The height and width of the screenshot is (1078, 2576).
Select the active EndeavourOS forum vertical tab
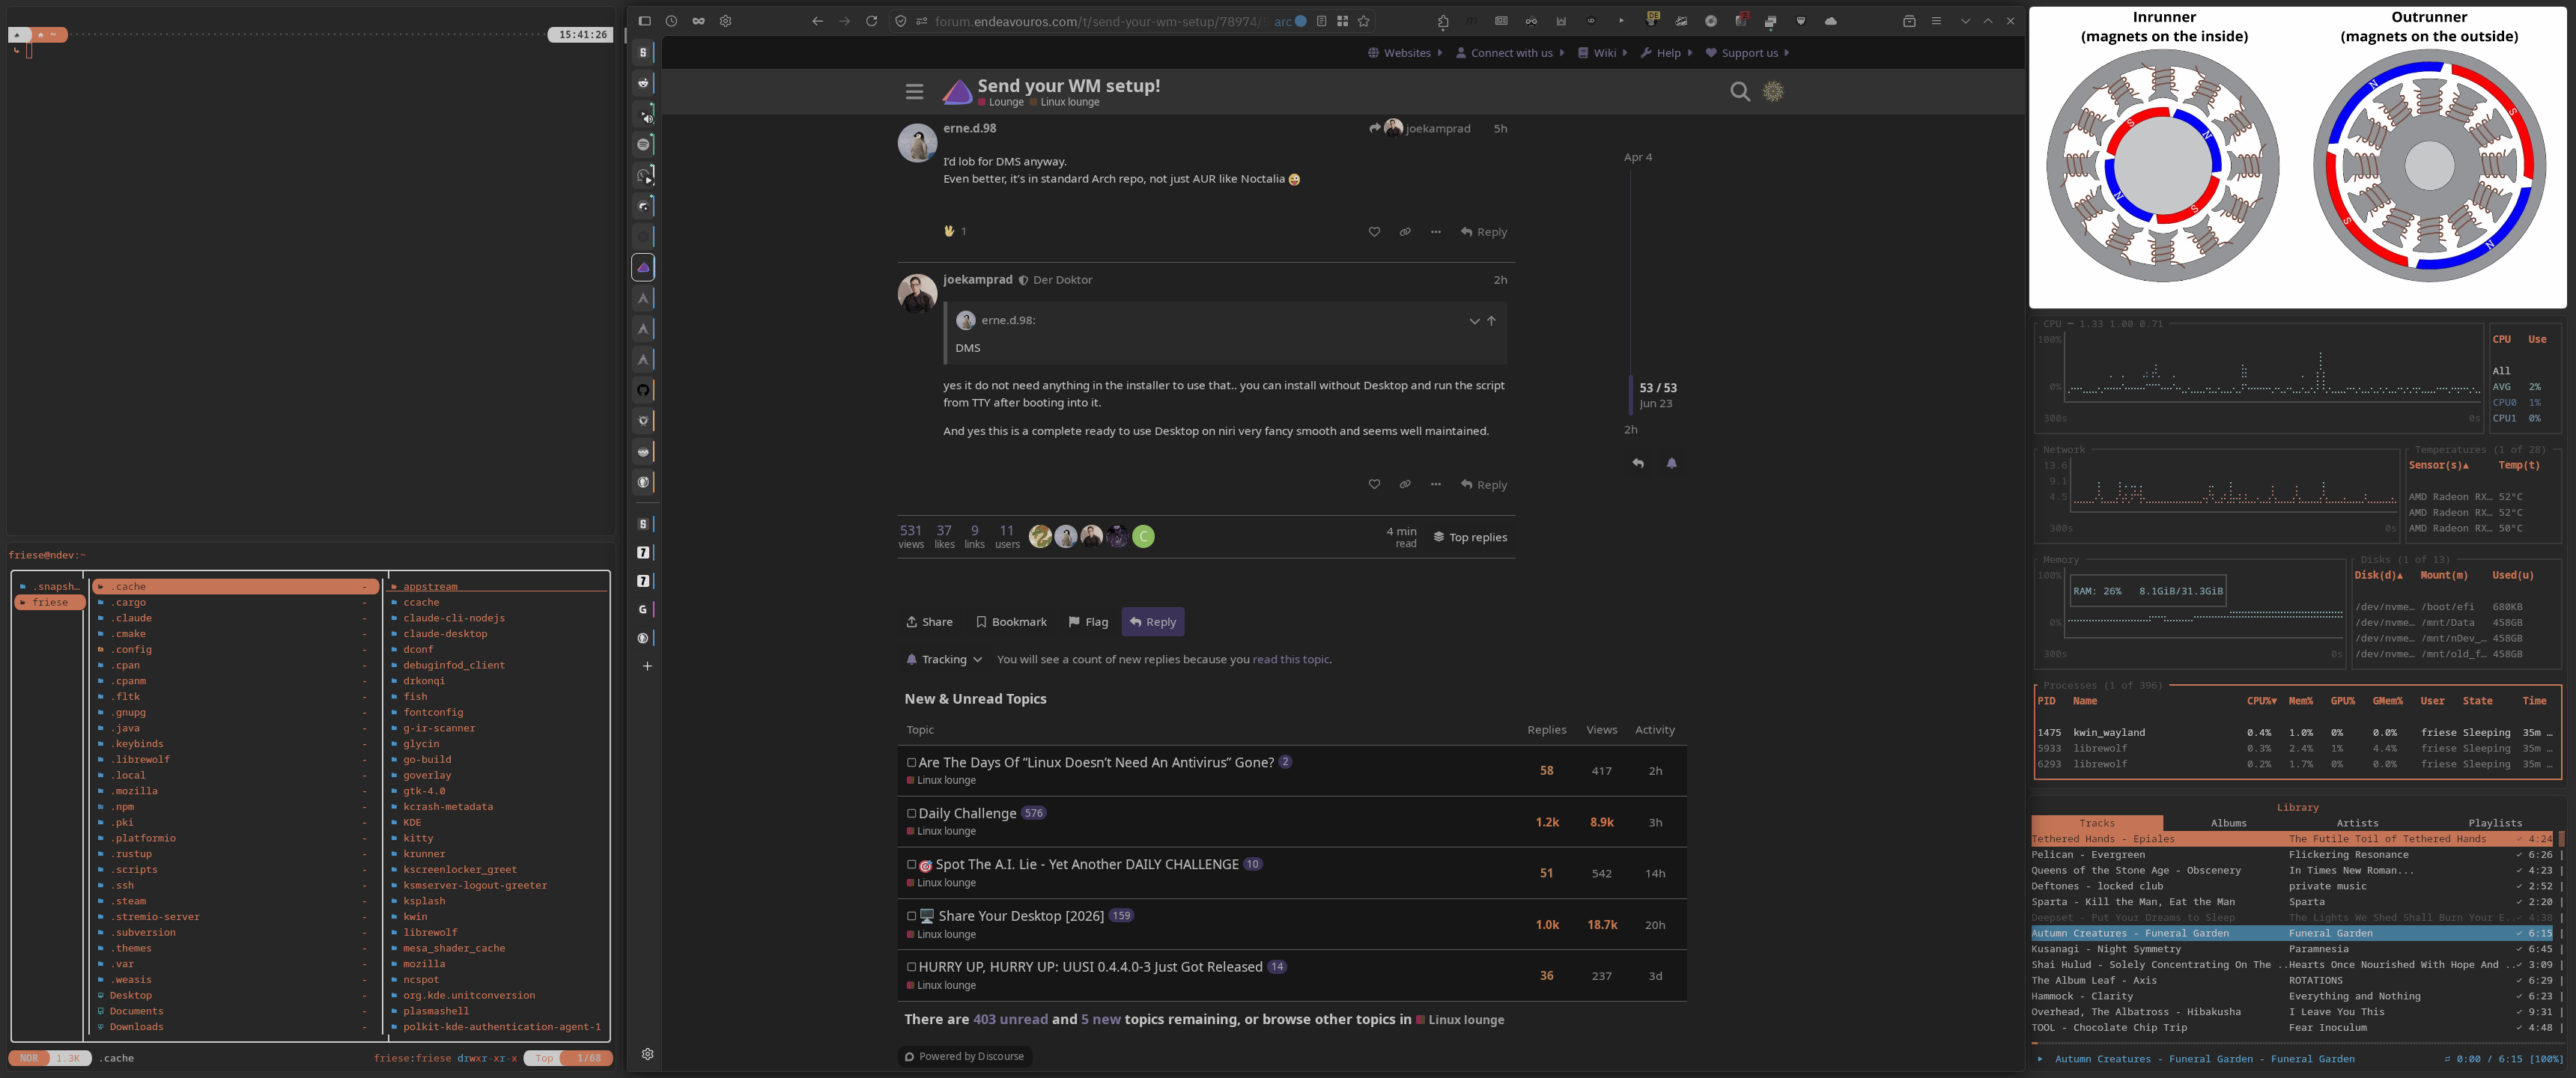(x=644, y=267)
